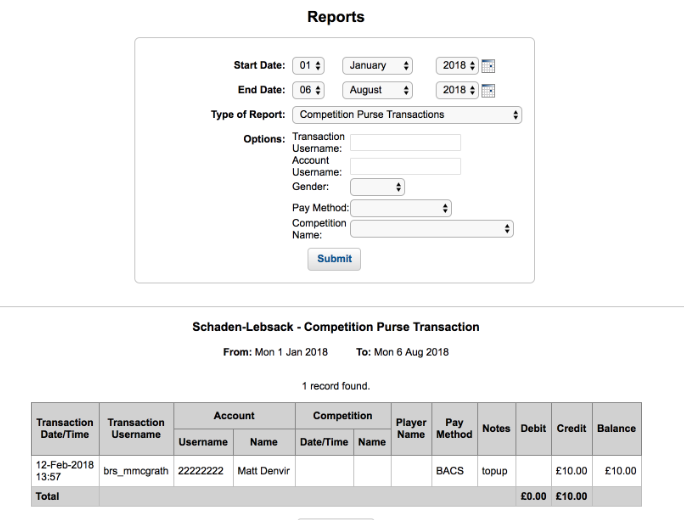Open the Competition Name dropdown
Viewport: 684px width, 520px height.
432,229
